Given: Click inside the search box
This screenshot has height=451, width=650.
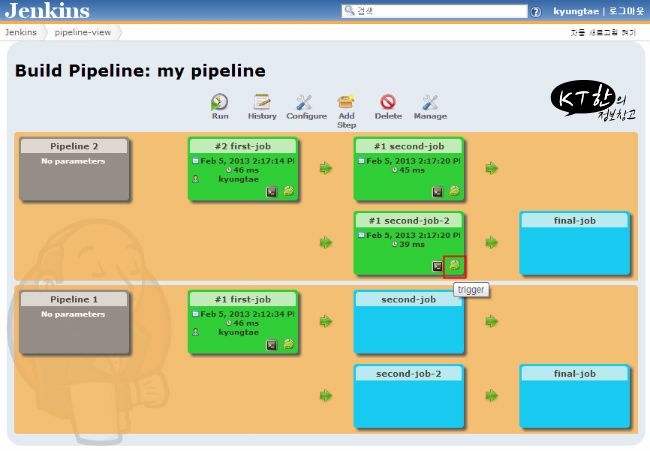Looking at the screenshot, I should [434, 11].
